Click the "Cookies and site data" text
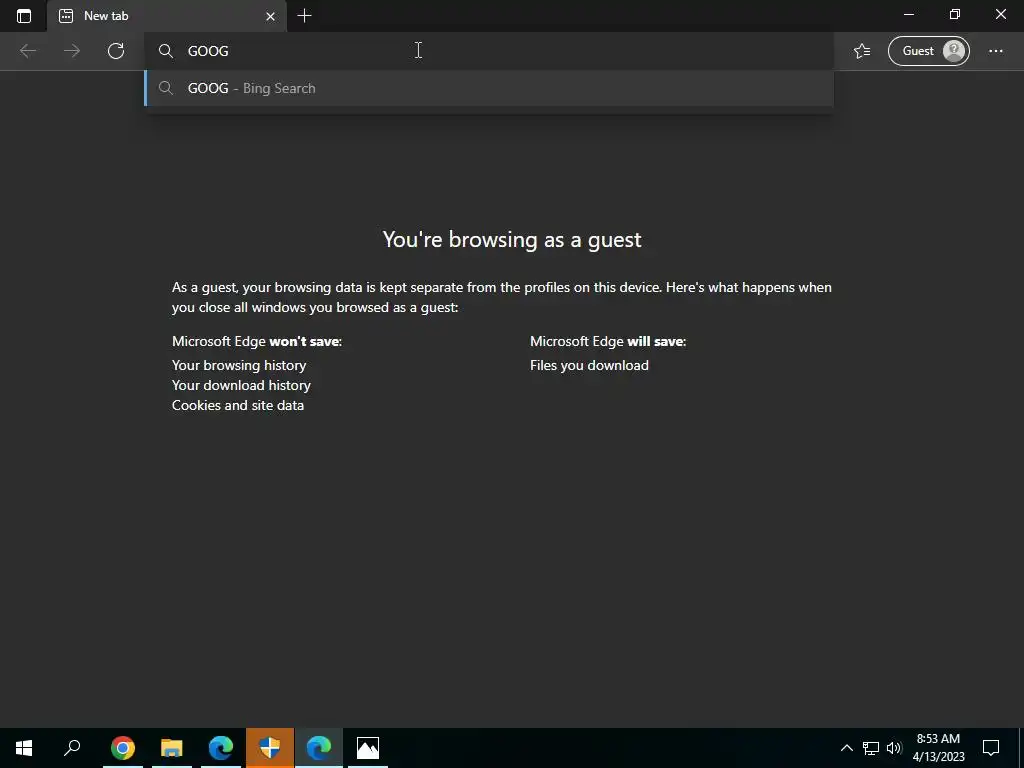Image resolution: width=1024 pixels, height=768 pixels. pyautogui.click(x=238, y=405)
